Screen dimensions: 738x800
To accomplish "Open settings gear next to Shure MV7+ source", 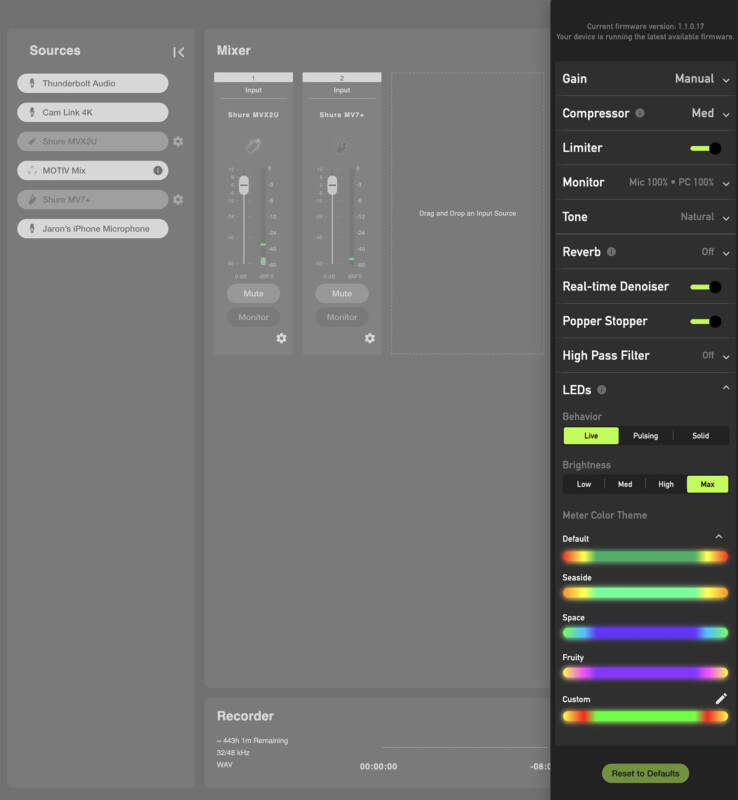I will point(178,199).
